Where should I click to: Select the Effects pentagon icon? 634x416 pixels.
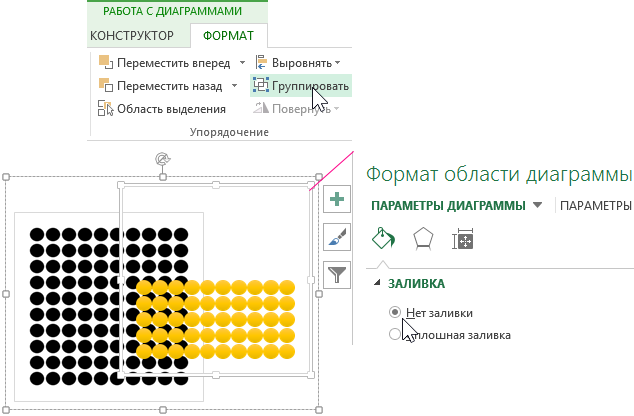point(423,239)
